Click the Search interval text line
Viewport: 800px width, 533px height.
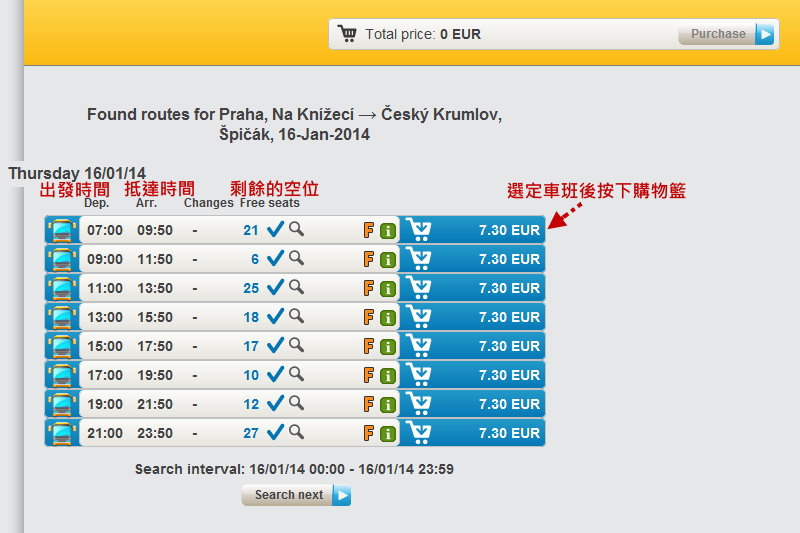294,469
